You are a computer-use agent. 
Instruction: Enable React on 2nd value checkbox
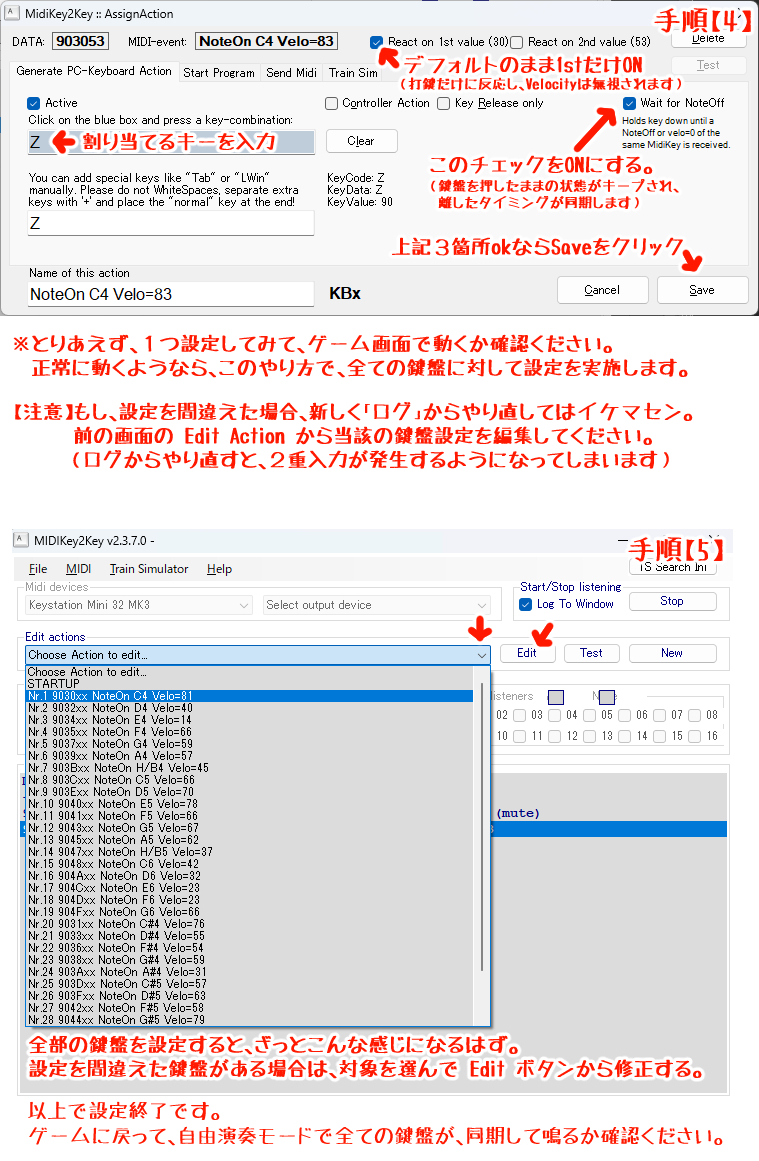click(517, 42)
